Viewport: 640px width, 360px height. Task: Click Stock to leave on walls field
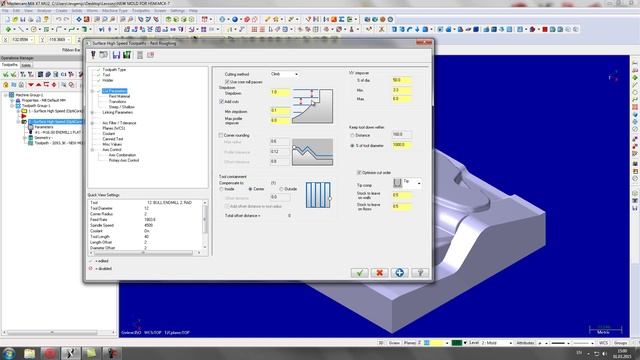402,195
